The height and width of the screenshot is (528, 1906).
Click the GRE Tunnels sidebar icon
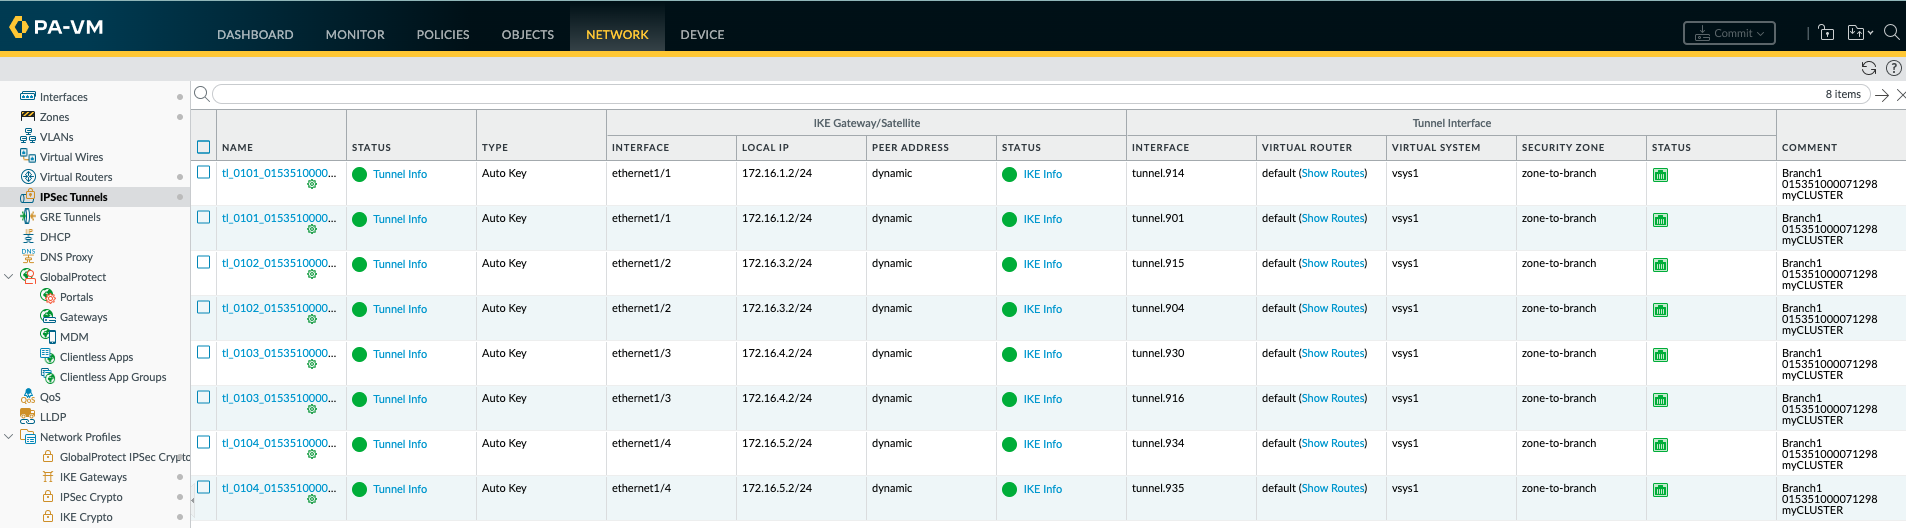click(28, 217)
